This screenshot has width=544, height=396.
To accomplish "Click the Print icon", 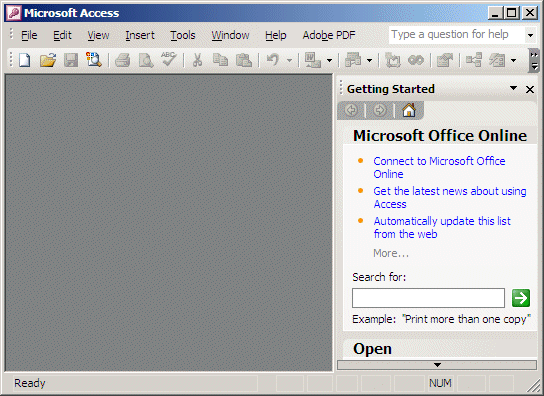I will [122, 60].
